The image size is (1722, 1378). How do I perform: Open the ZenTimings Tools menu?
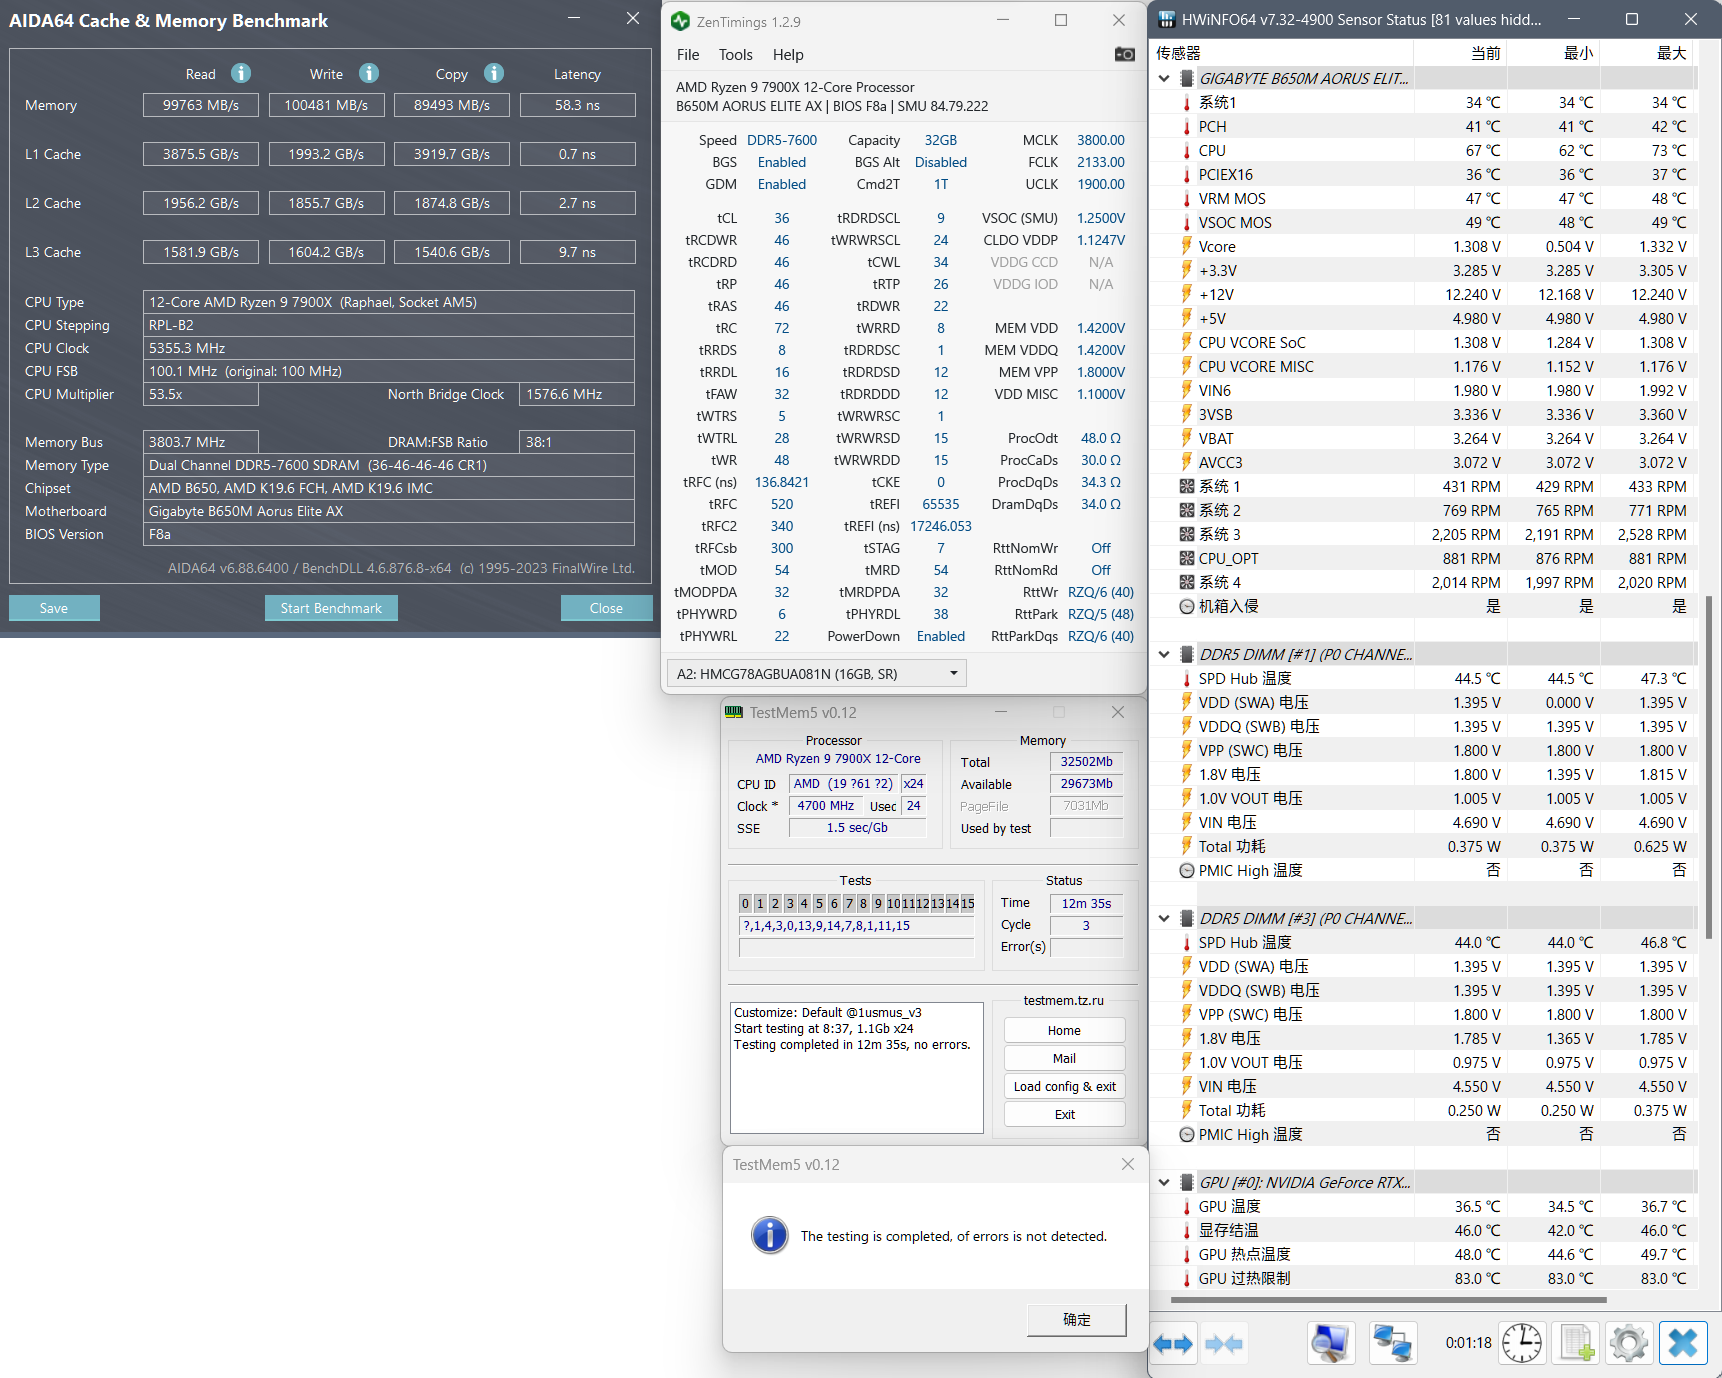[735, 54]
